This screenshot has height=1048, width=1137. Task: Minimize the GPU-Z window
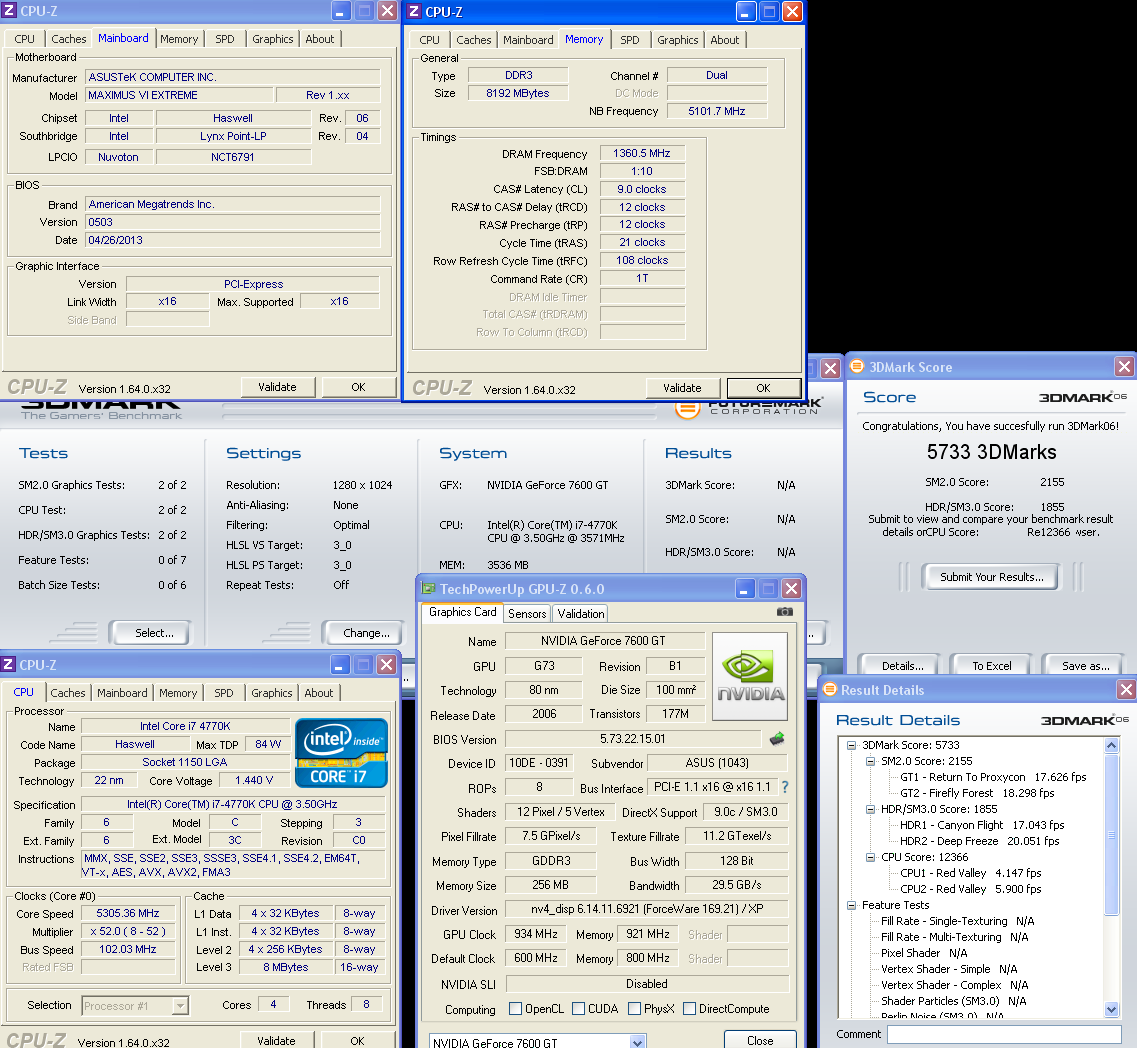pyautogui.click(x=745, y=588)
